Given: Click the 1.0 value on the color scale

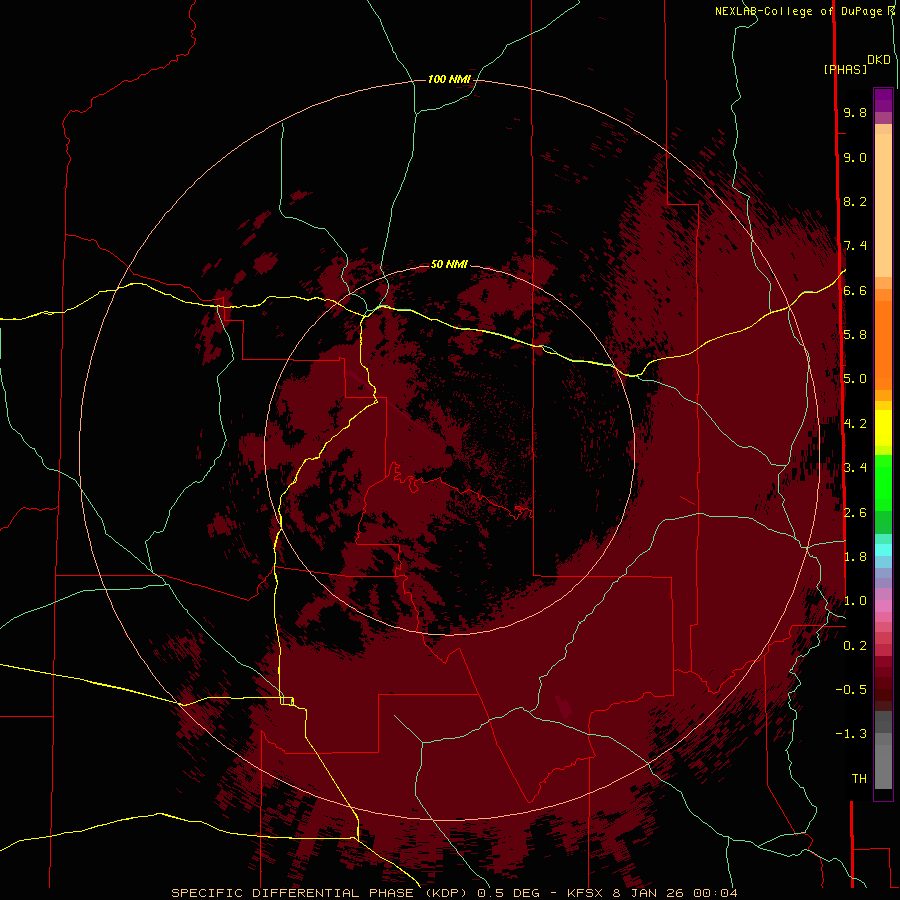Looking at the screenshot, I should point(855,601).
